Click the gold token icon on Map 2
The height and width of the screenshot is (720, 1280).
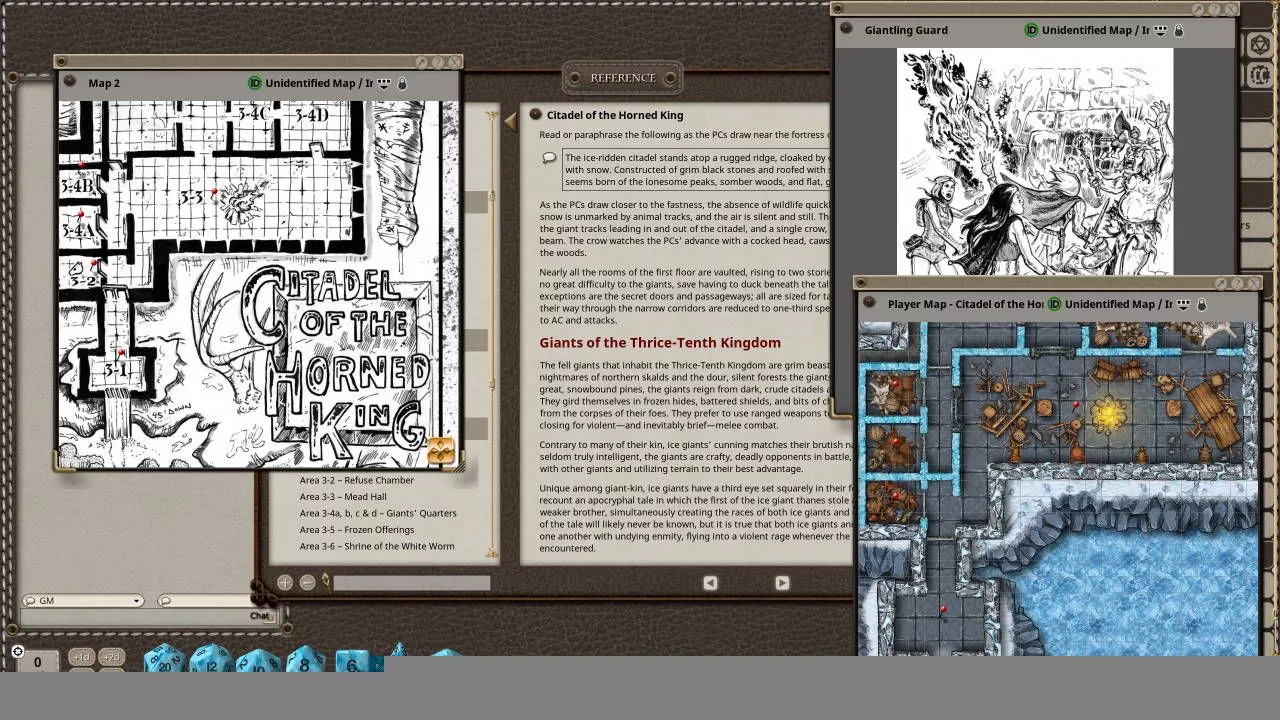tap(440, 450)
